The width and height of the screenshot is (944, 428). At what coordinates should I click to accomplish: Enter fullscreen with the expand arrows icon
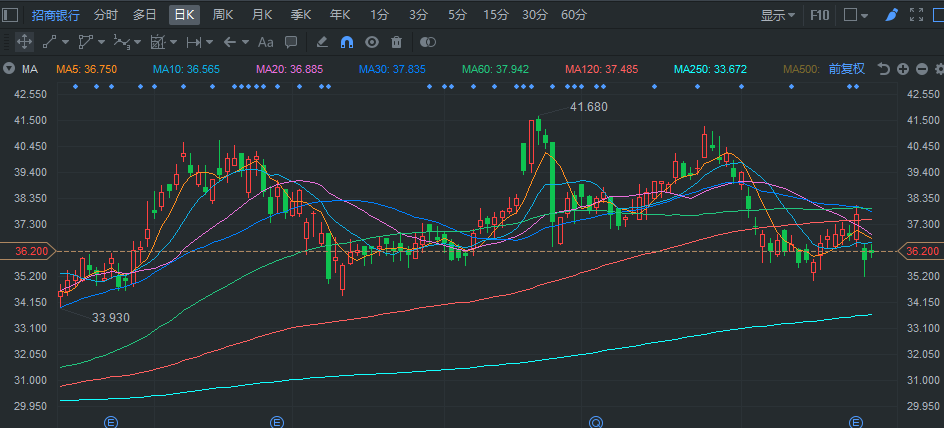(916, 15)
